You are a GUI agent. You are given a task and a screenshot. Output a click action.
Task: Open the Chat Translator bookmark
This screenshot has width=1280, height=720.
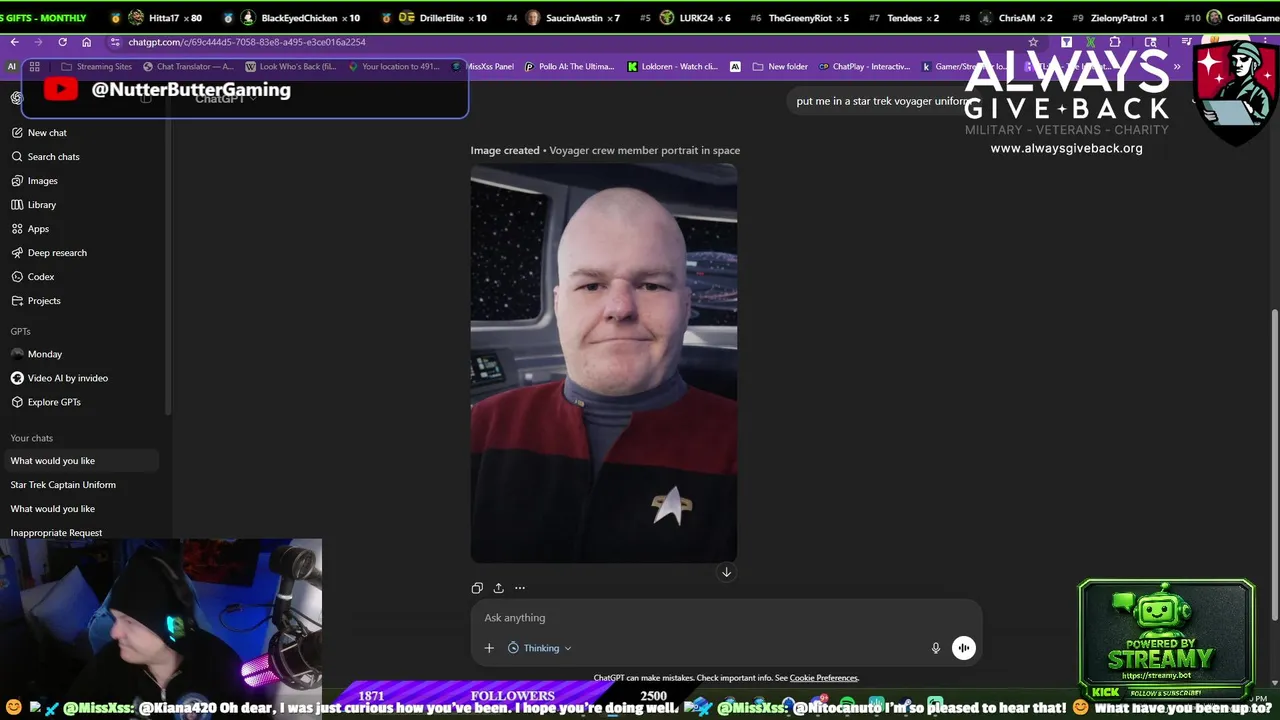tap(187, 67)
